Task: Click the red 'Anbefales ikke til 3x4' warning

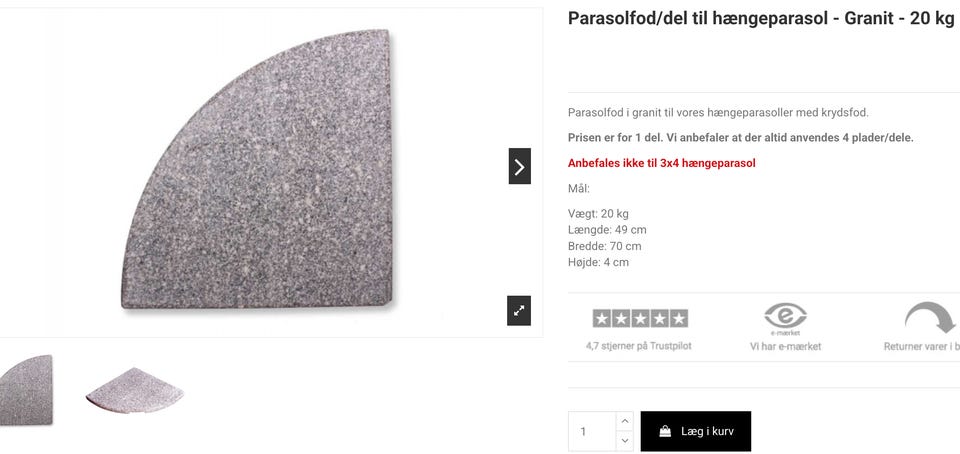Action: (x=662, y=163)
